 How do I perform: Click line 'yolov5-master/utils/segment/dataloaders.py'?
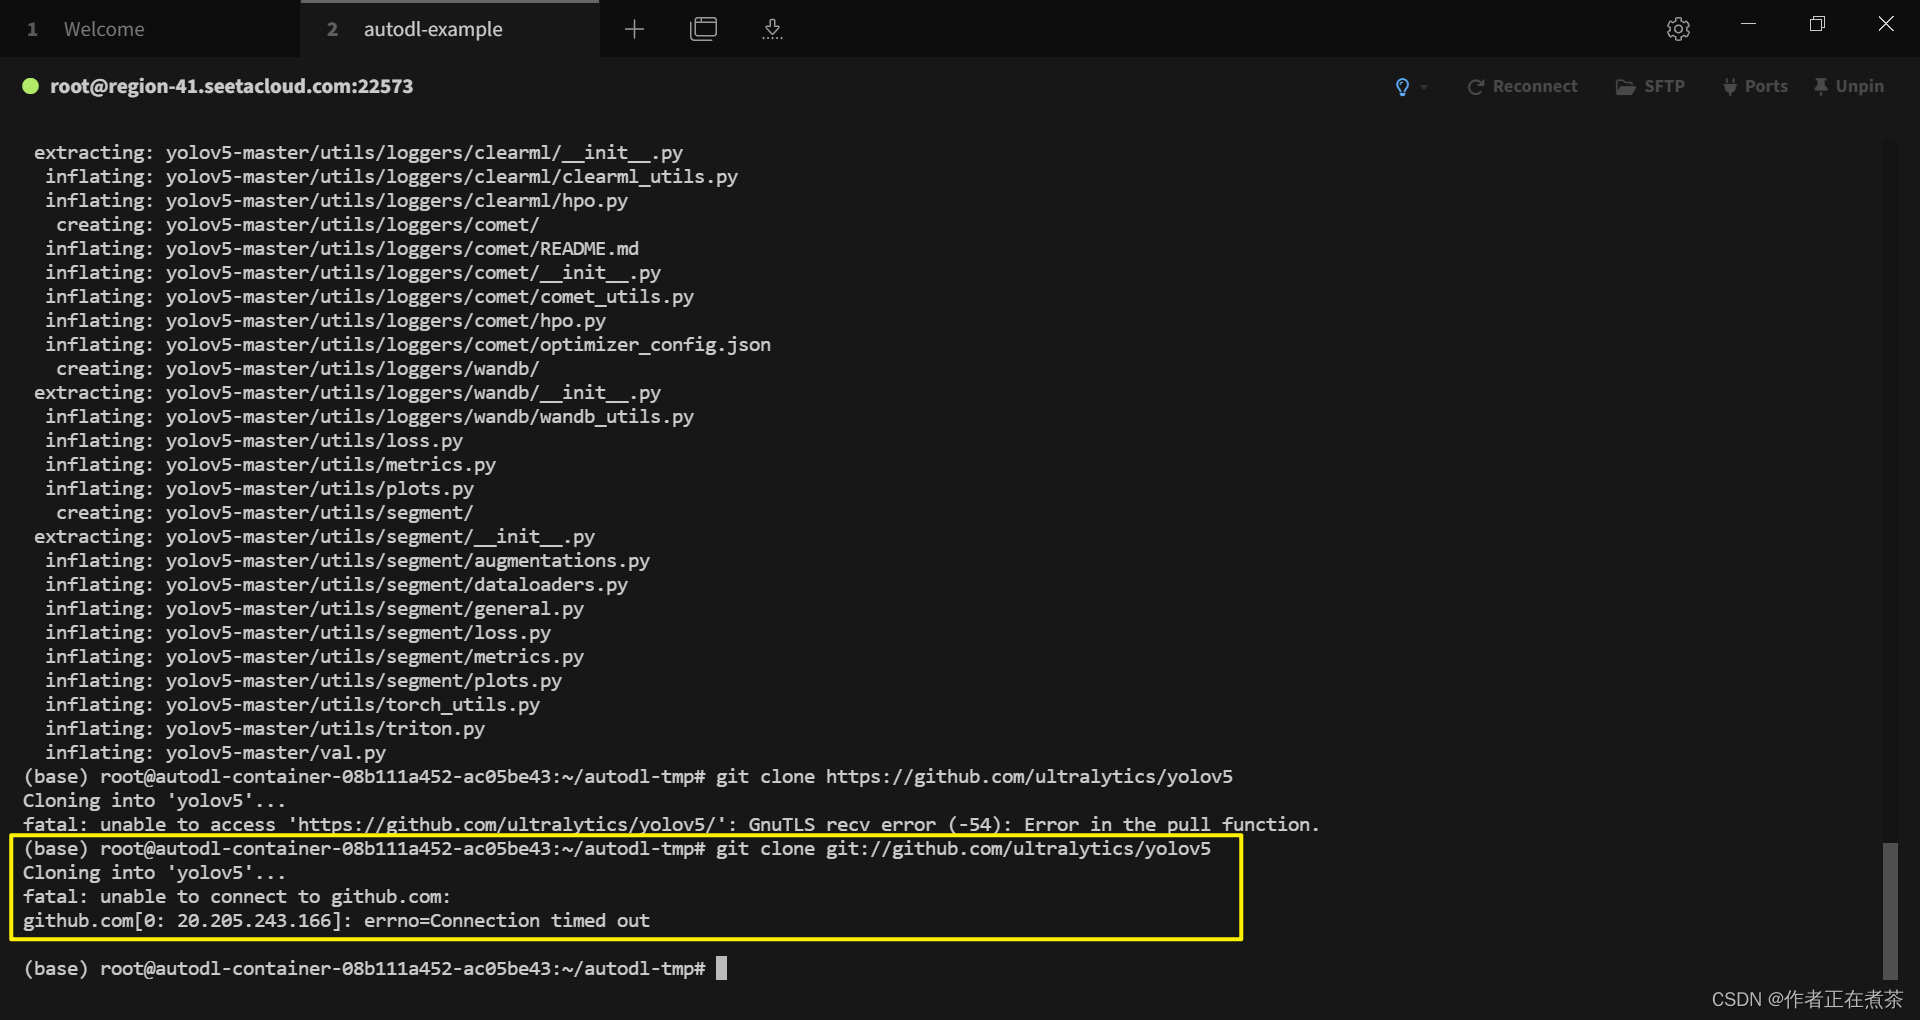coord(336,585)
